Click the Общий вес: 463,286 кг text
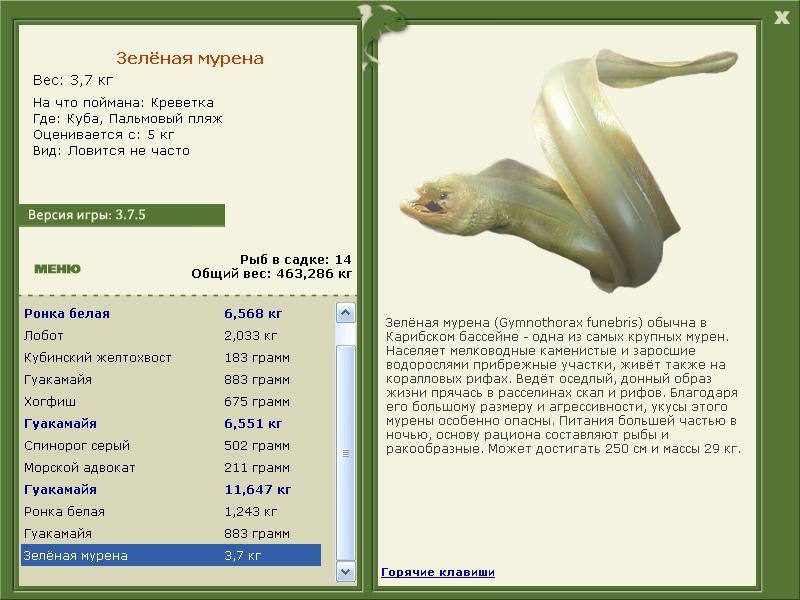This screenshot has height=600, width=800. coord(271,274)
